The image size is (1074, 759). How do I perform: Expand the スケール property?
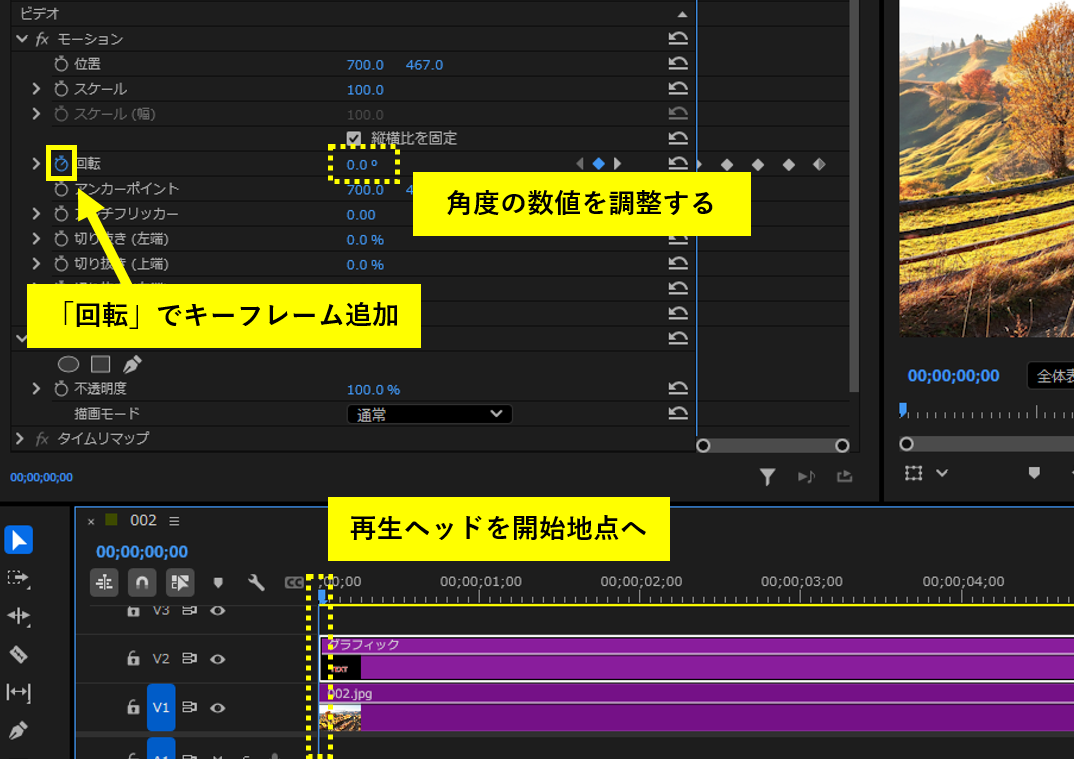tap(37, 88)
